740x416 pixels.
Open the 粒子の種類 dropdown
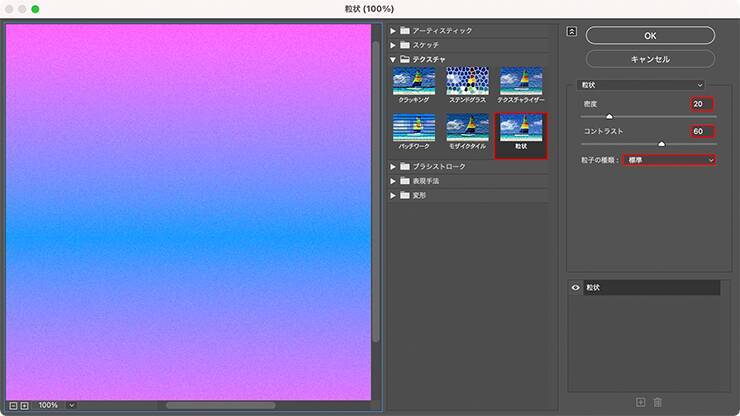(x=668, y=159)
